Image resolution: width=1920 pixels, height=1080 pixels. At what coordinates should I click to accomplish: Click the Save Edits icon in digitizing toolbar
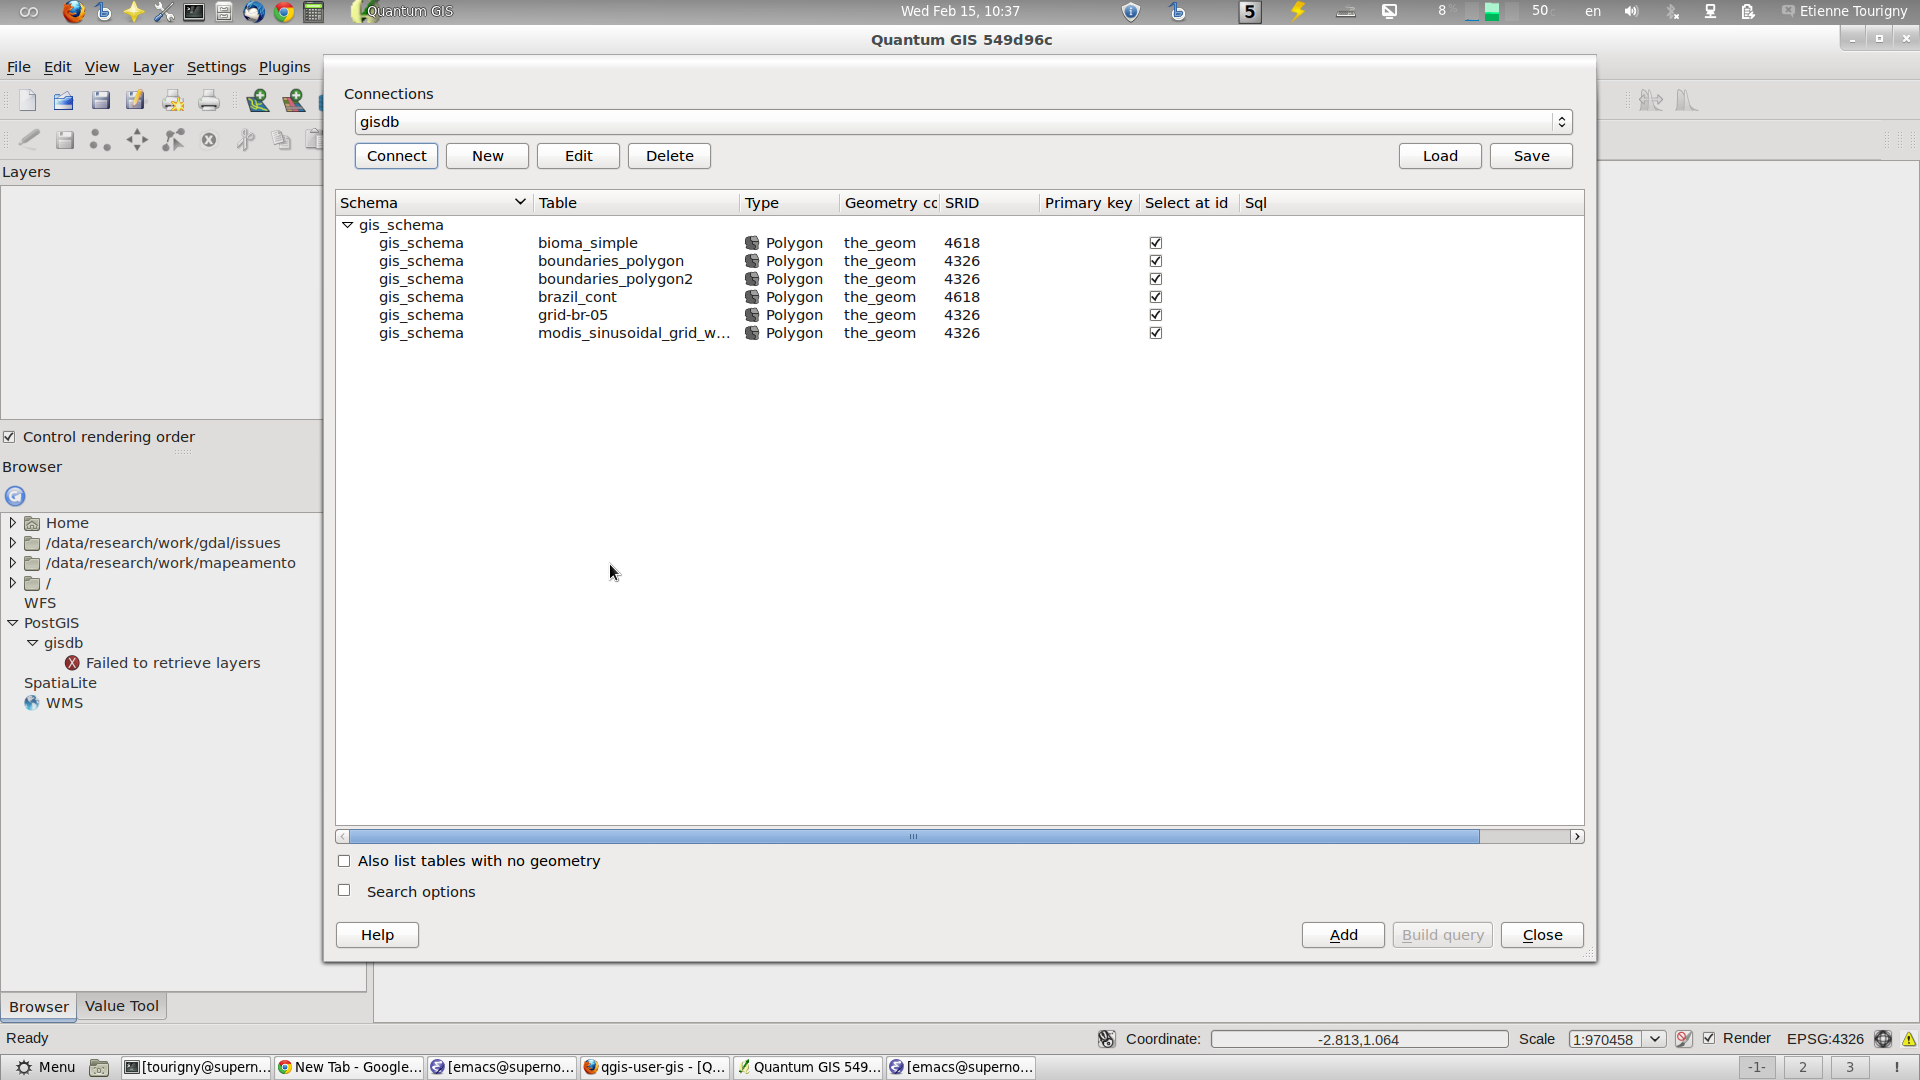click(65, 140)
